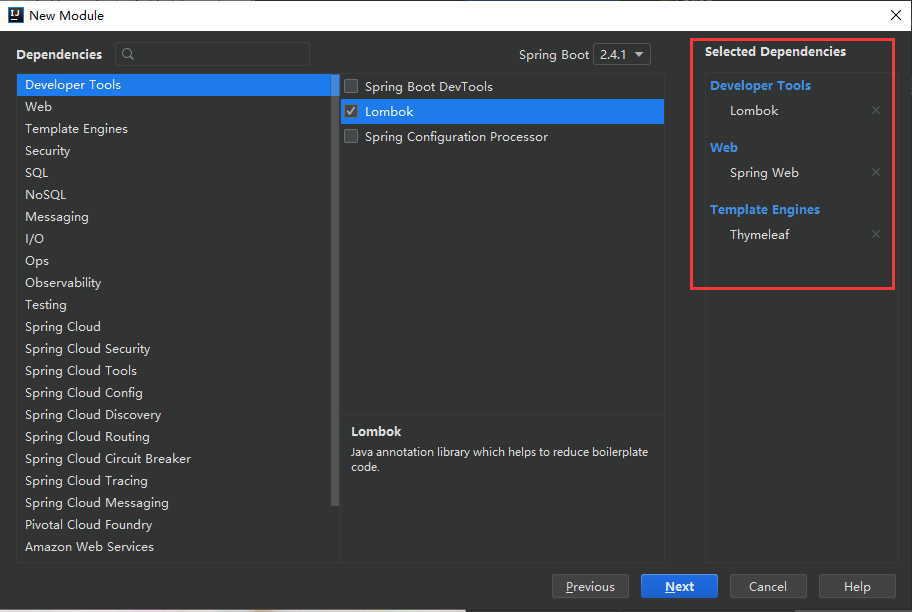Open Template Engines category
Image resolution: width=912 pixels, height=612 pixels.
coord(173,129)
